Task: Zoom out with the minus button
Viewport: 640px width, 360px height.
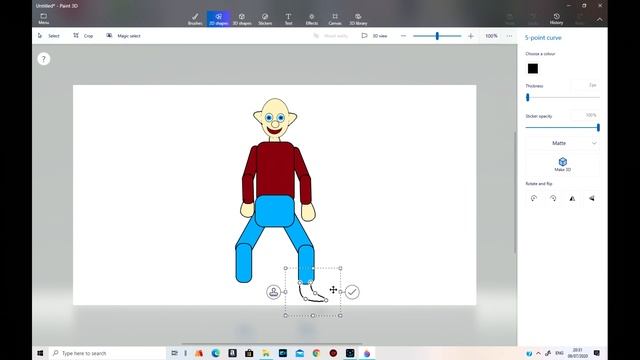Action: click(403, 36)
